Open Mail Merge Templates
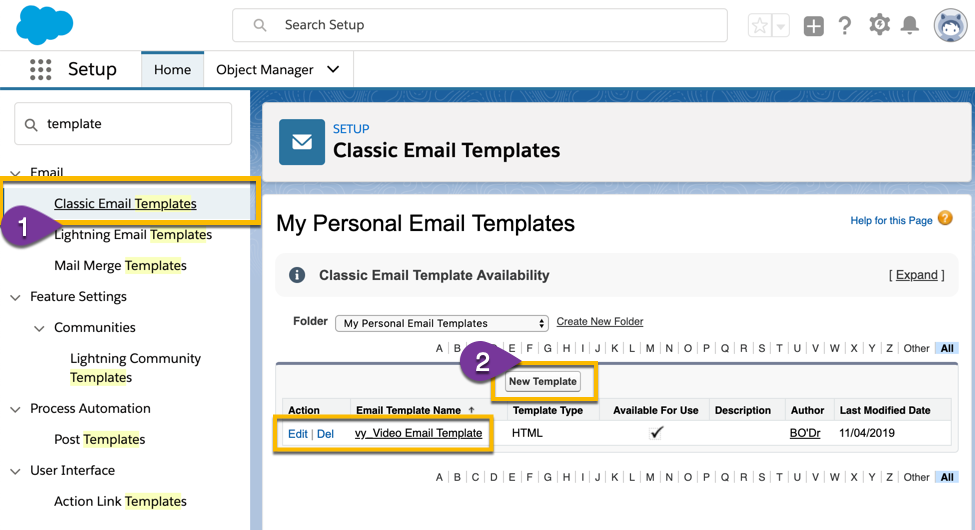 tap(120, 266)
